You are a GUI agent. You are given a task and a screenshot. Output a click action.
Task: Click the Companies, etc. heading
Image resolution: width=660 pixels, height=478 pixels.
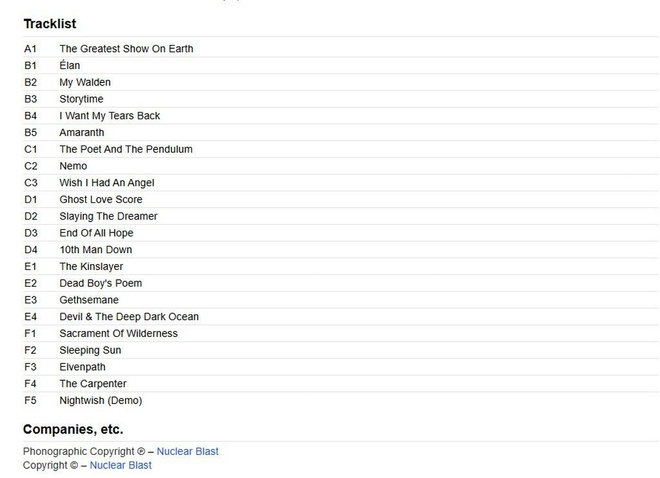pyautogui.click(x=73, y=429)
